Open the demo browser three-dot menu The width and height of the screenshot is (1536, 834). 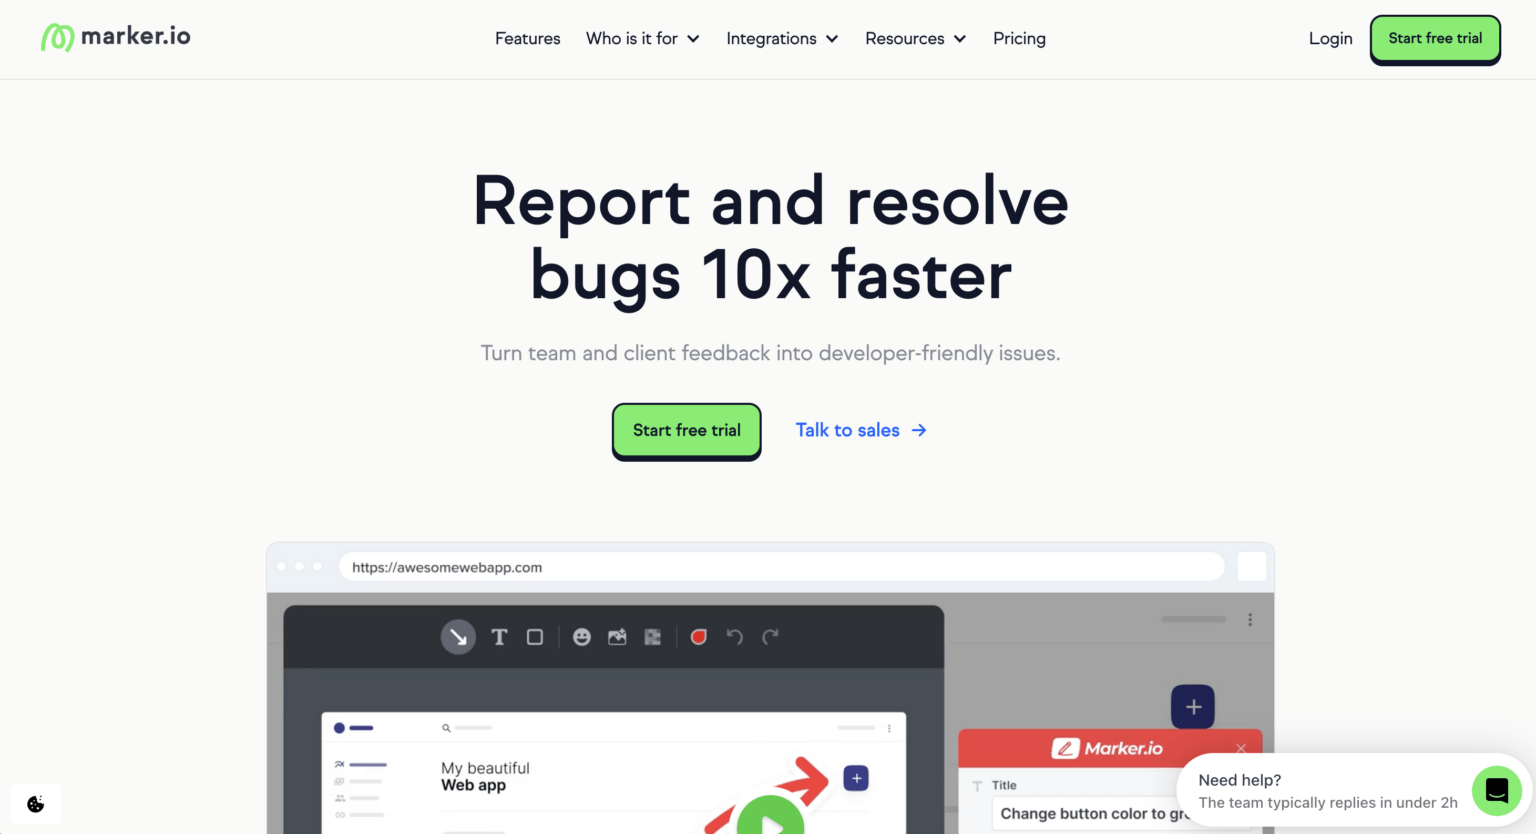click(x=1250, y=620)
